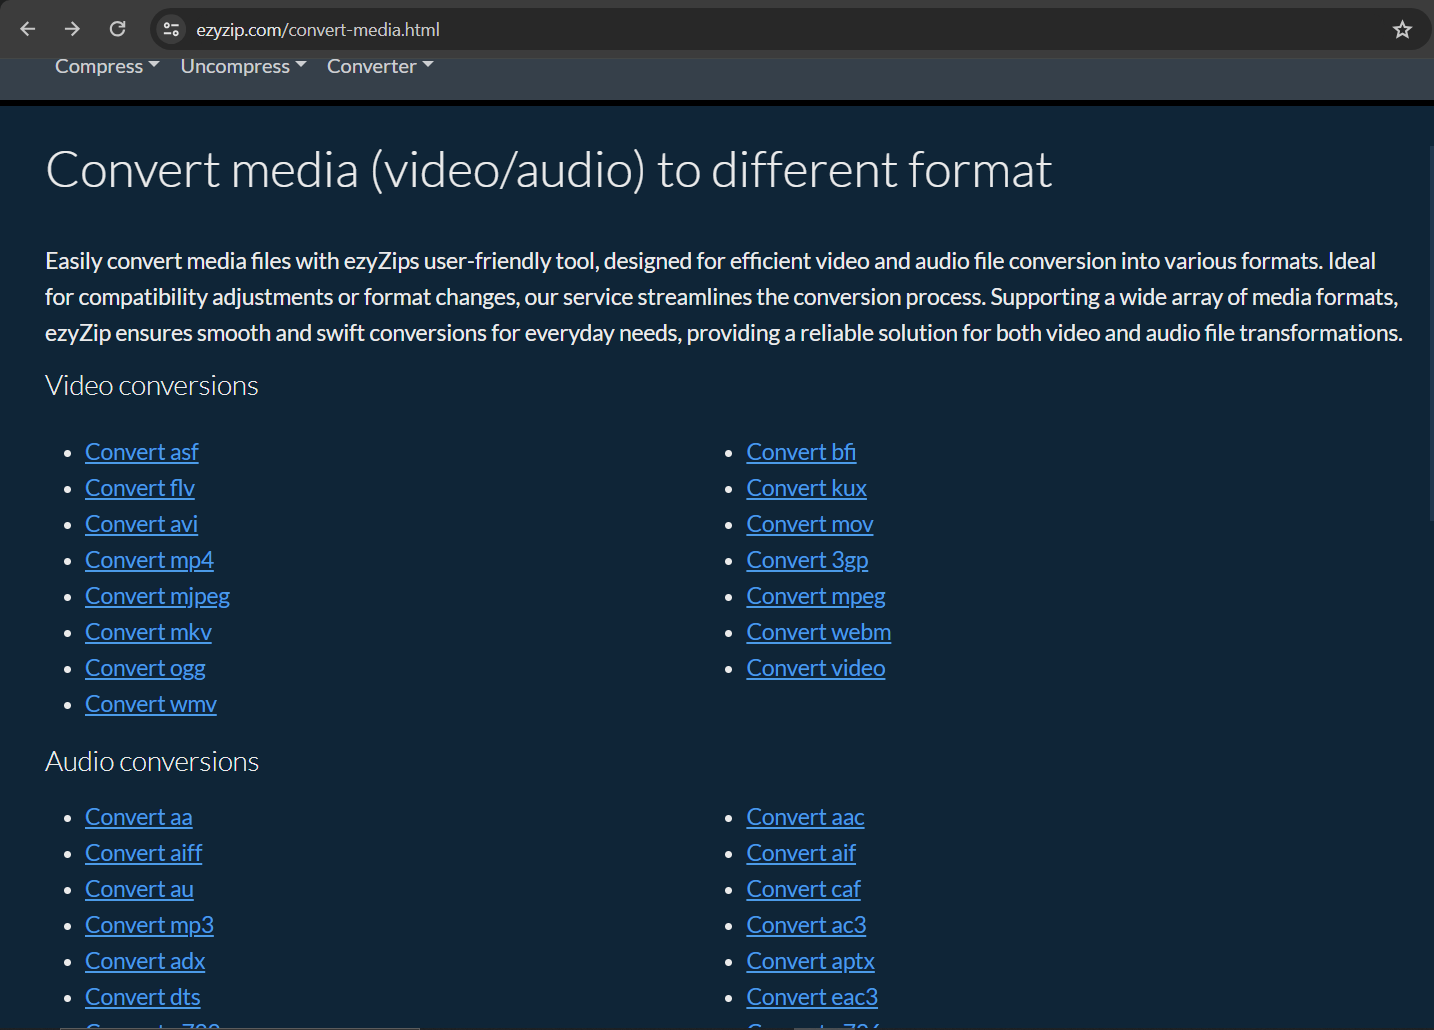Open the Convert mov link
This screenshot has height=1030, width=1434.
click(809, 524)
